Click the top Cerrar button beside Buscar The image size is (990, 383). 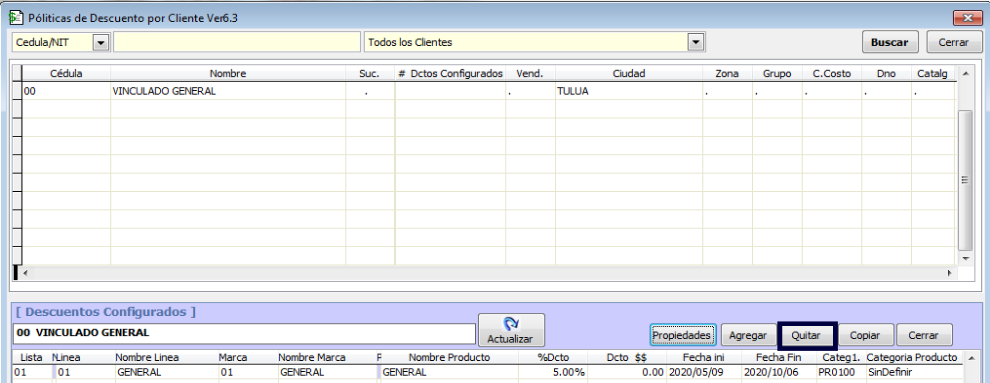coord(953,42)
